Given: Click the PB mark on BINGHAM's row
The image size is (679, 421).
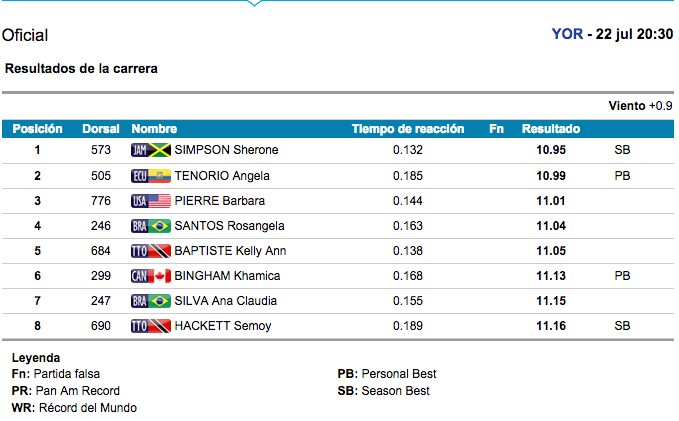Looking at the screenshot, I should [x=622, y=276].
